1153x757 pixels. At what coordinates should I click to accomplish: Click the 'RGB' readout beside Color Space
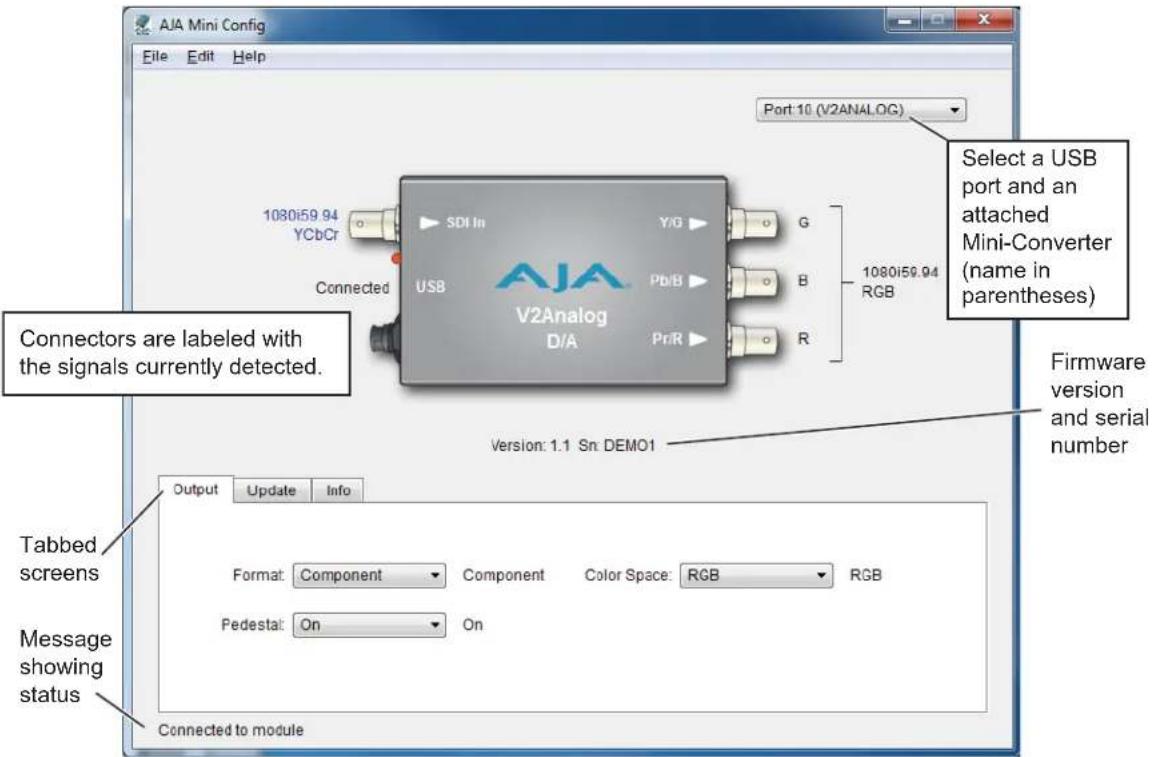coord(865,575)
